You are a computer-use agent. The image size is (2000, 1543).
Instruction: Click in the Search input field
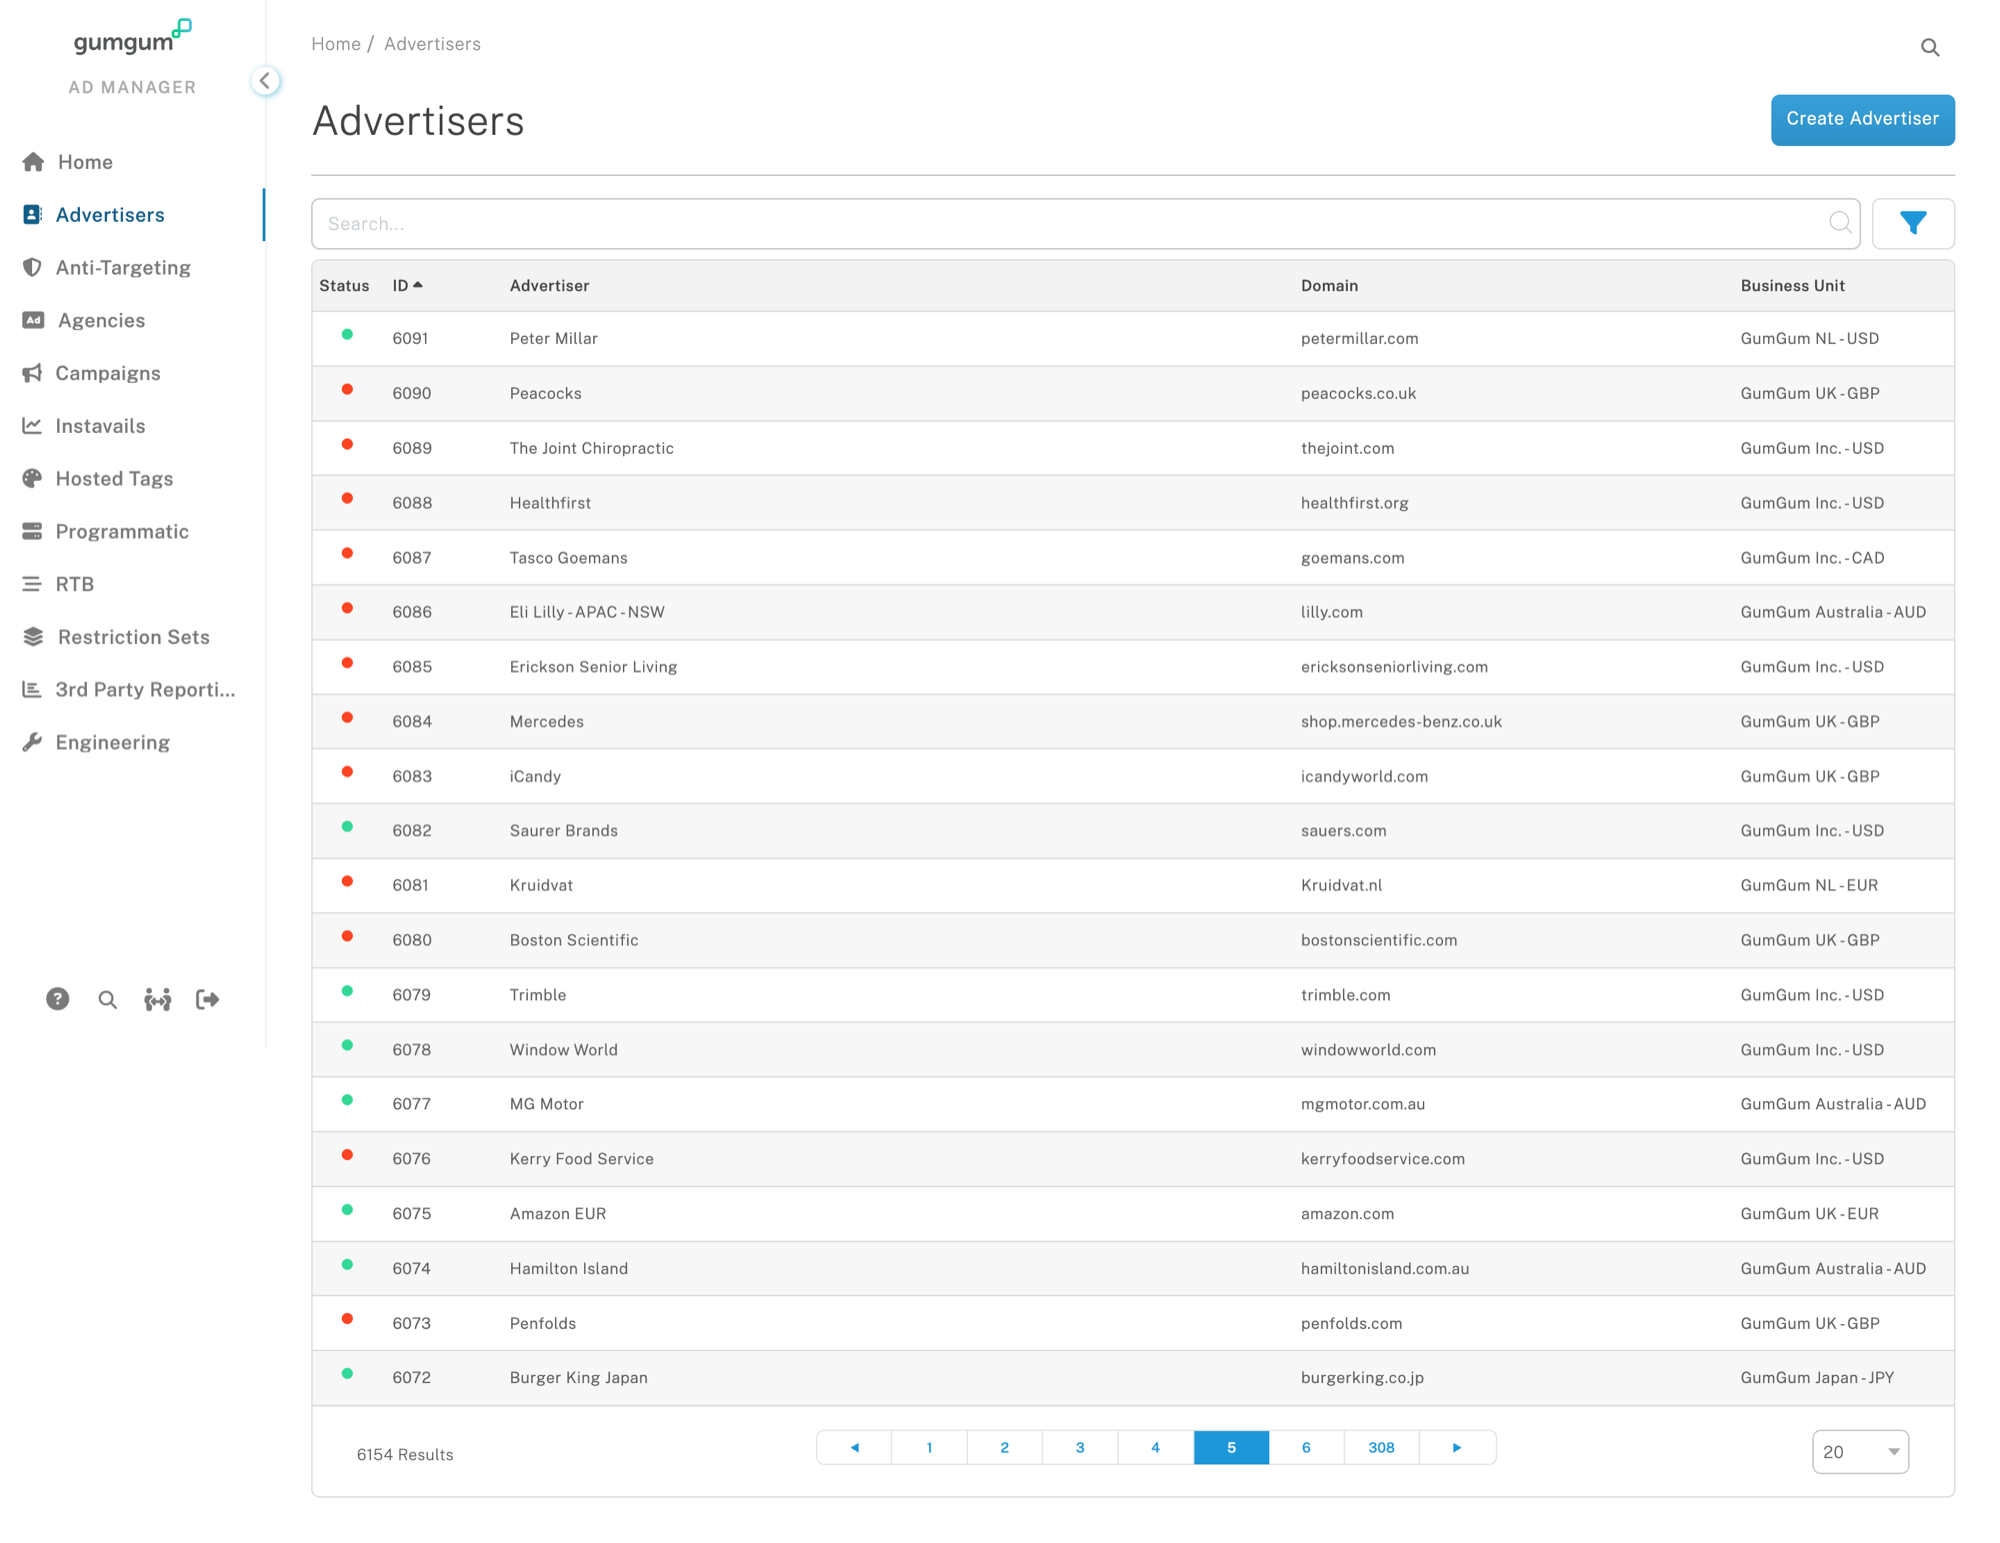coord(1085,223)
